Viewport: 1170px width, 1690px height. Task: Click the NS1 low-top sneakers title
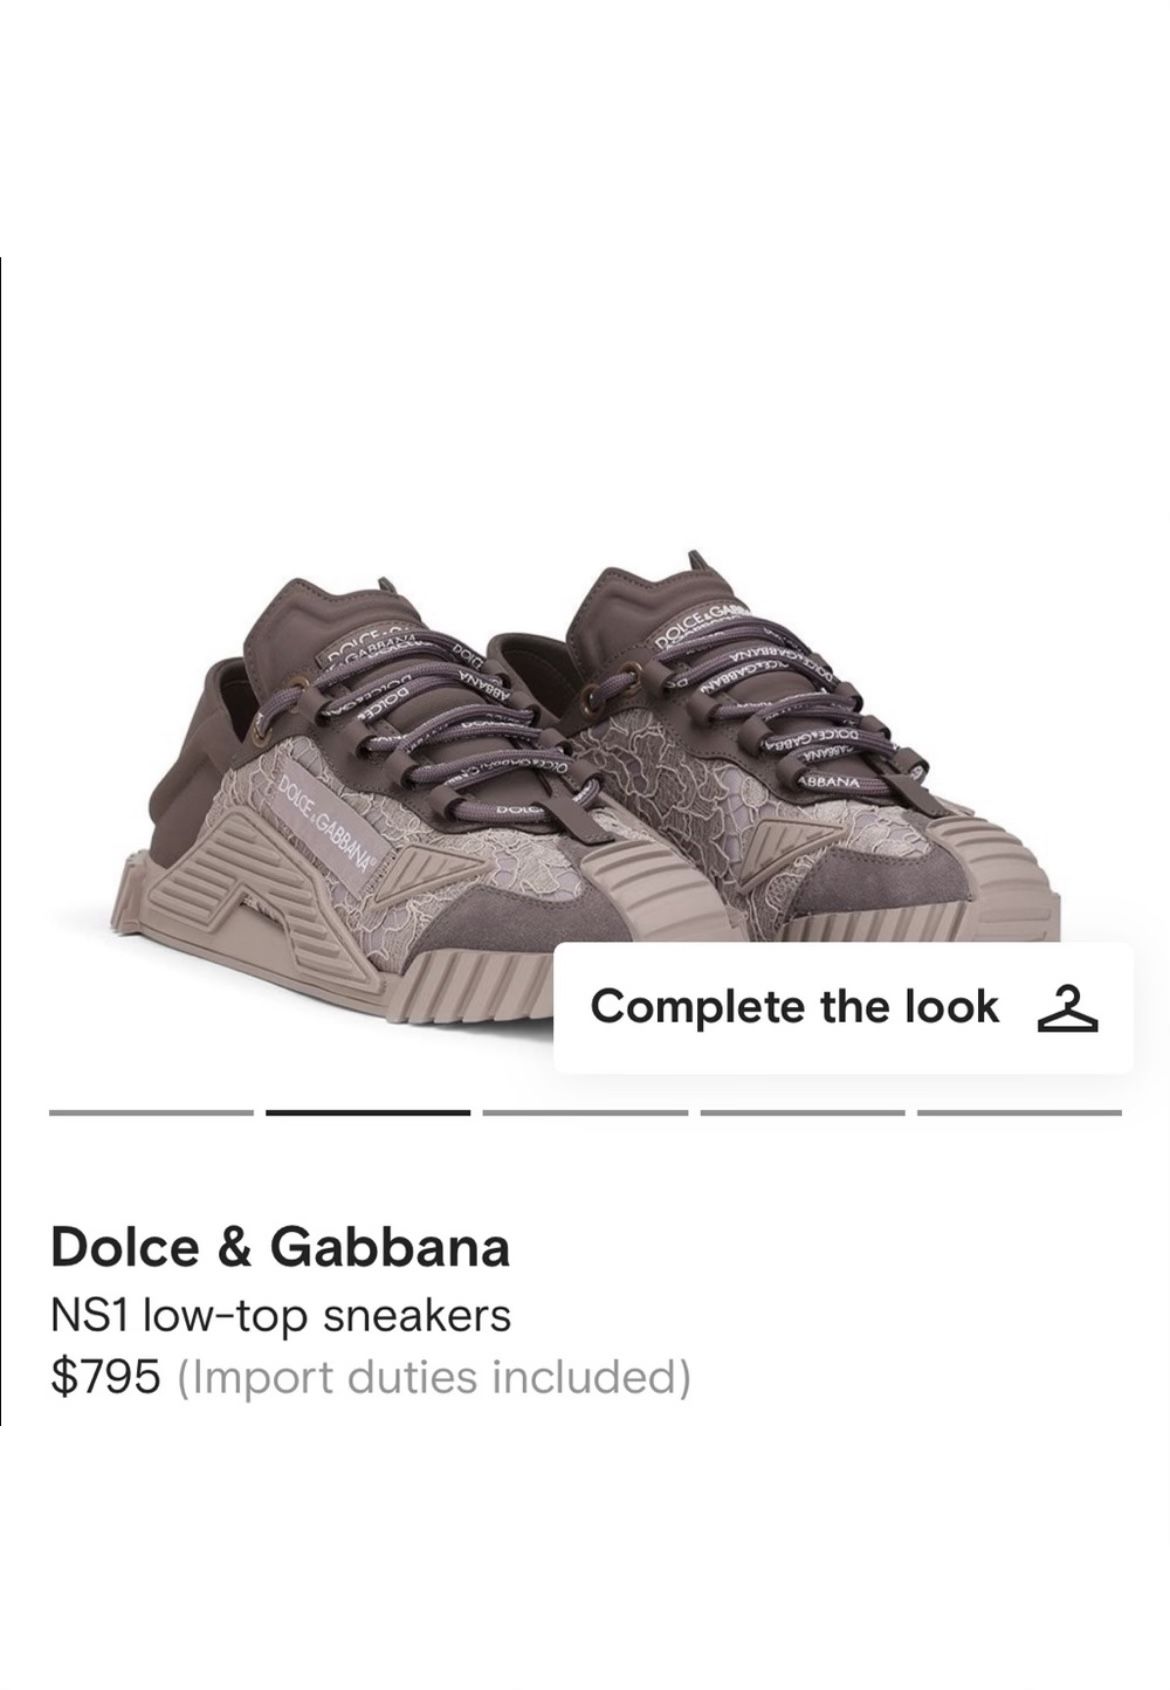click(281, 1315)
